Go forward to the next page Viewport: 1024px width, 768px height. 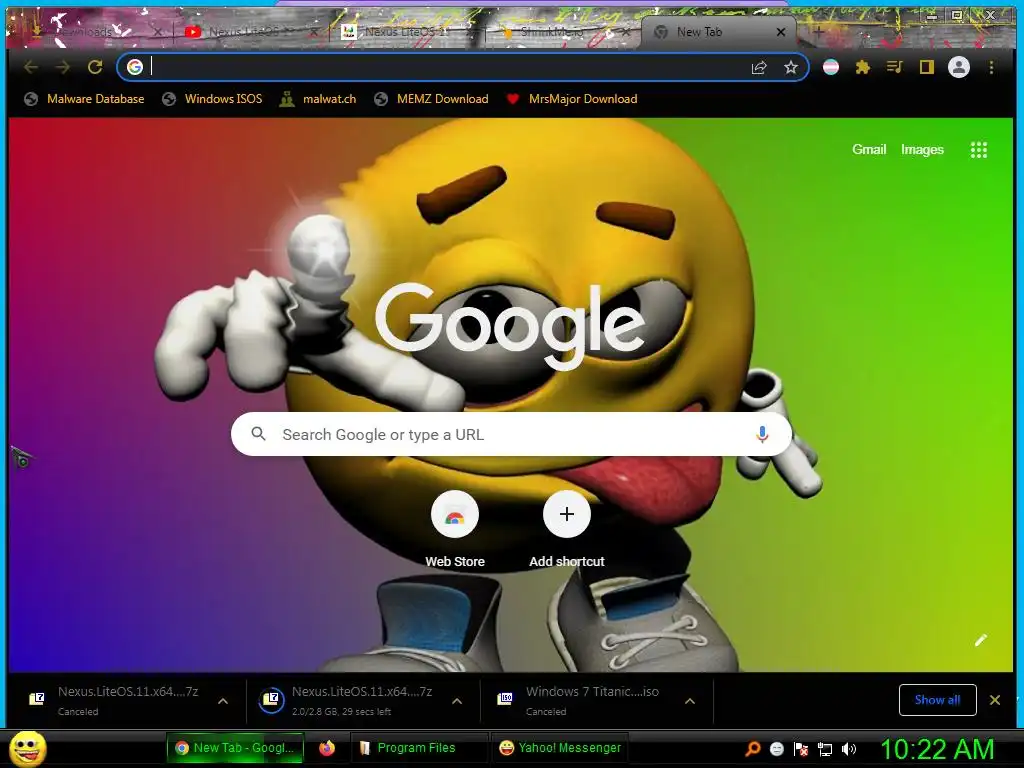[x=63, y=67]
